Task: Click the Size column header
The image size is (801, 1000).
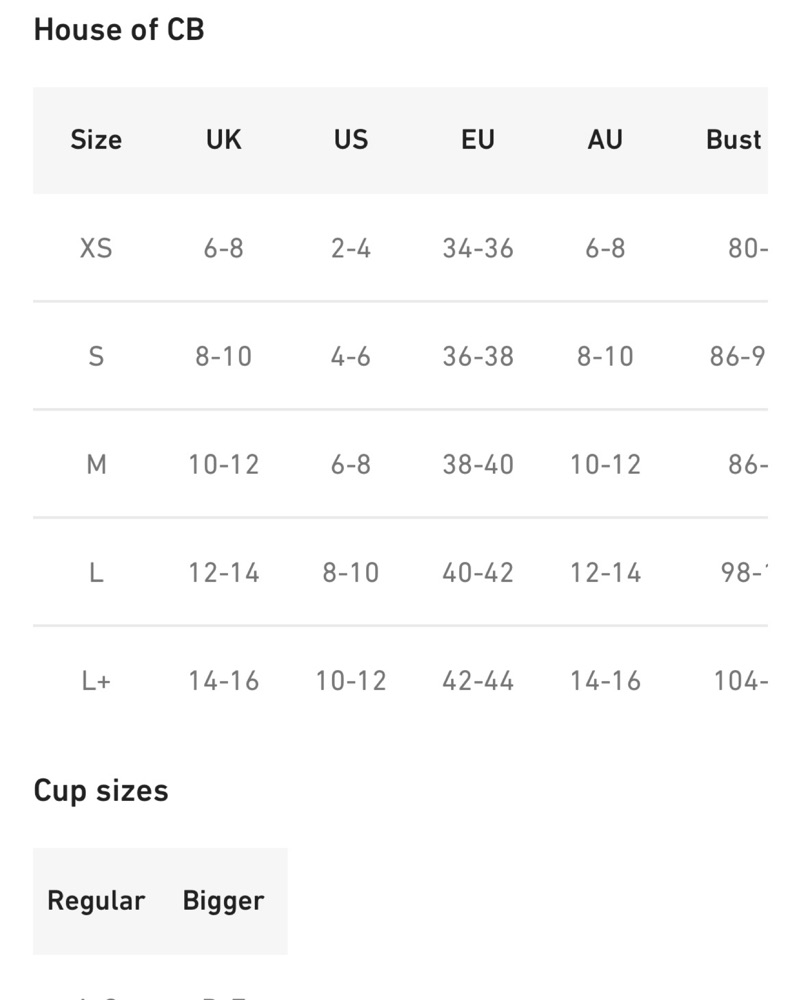Action: pos(96,140)
